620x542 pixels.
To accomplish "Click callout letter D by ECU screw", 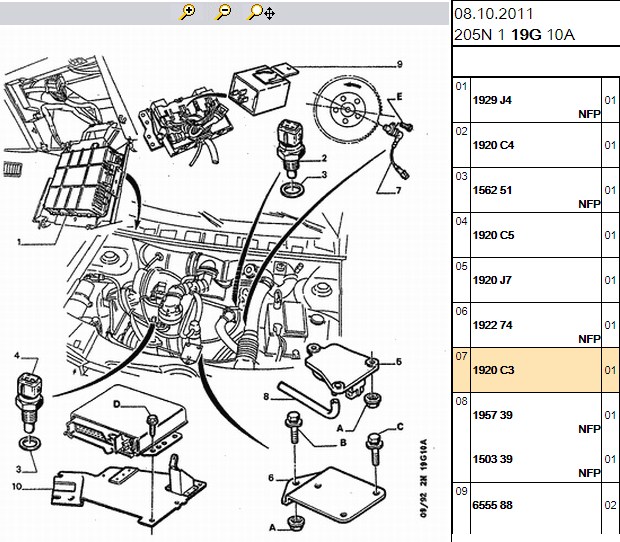I will [117, 404].
